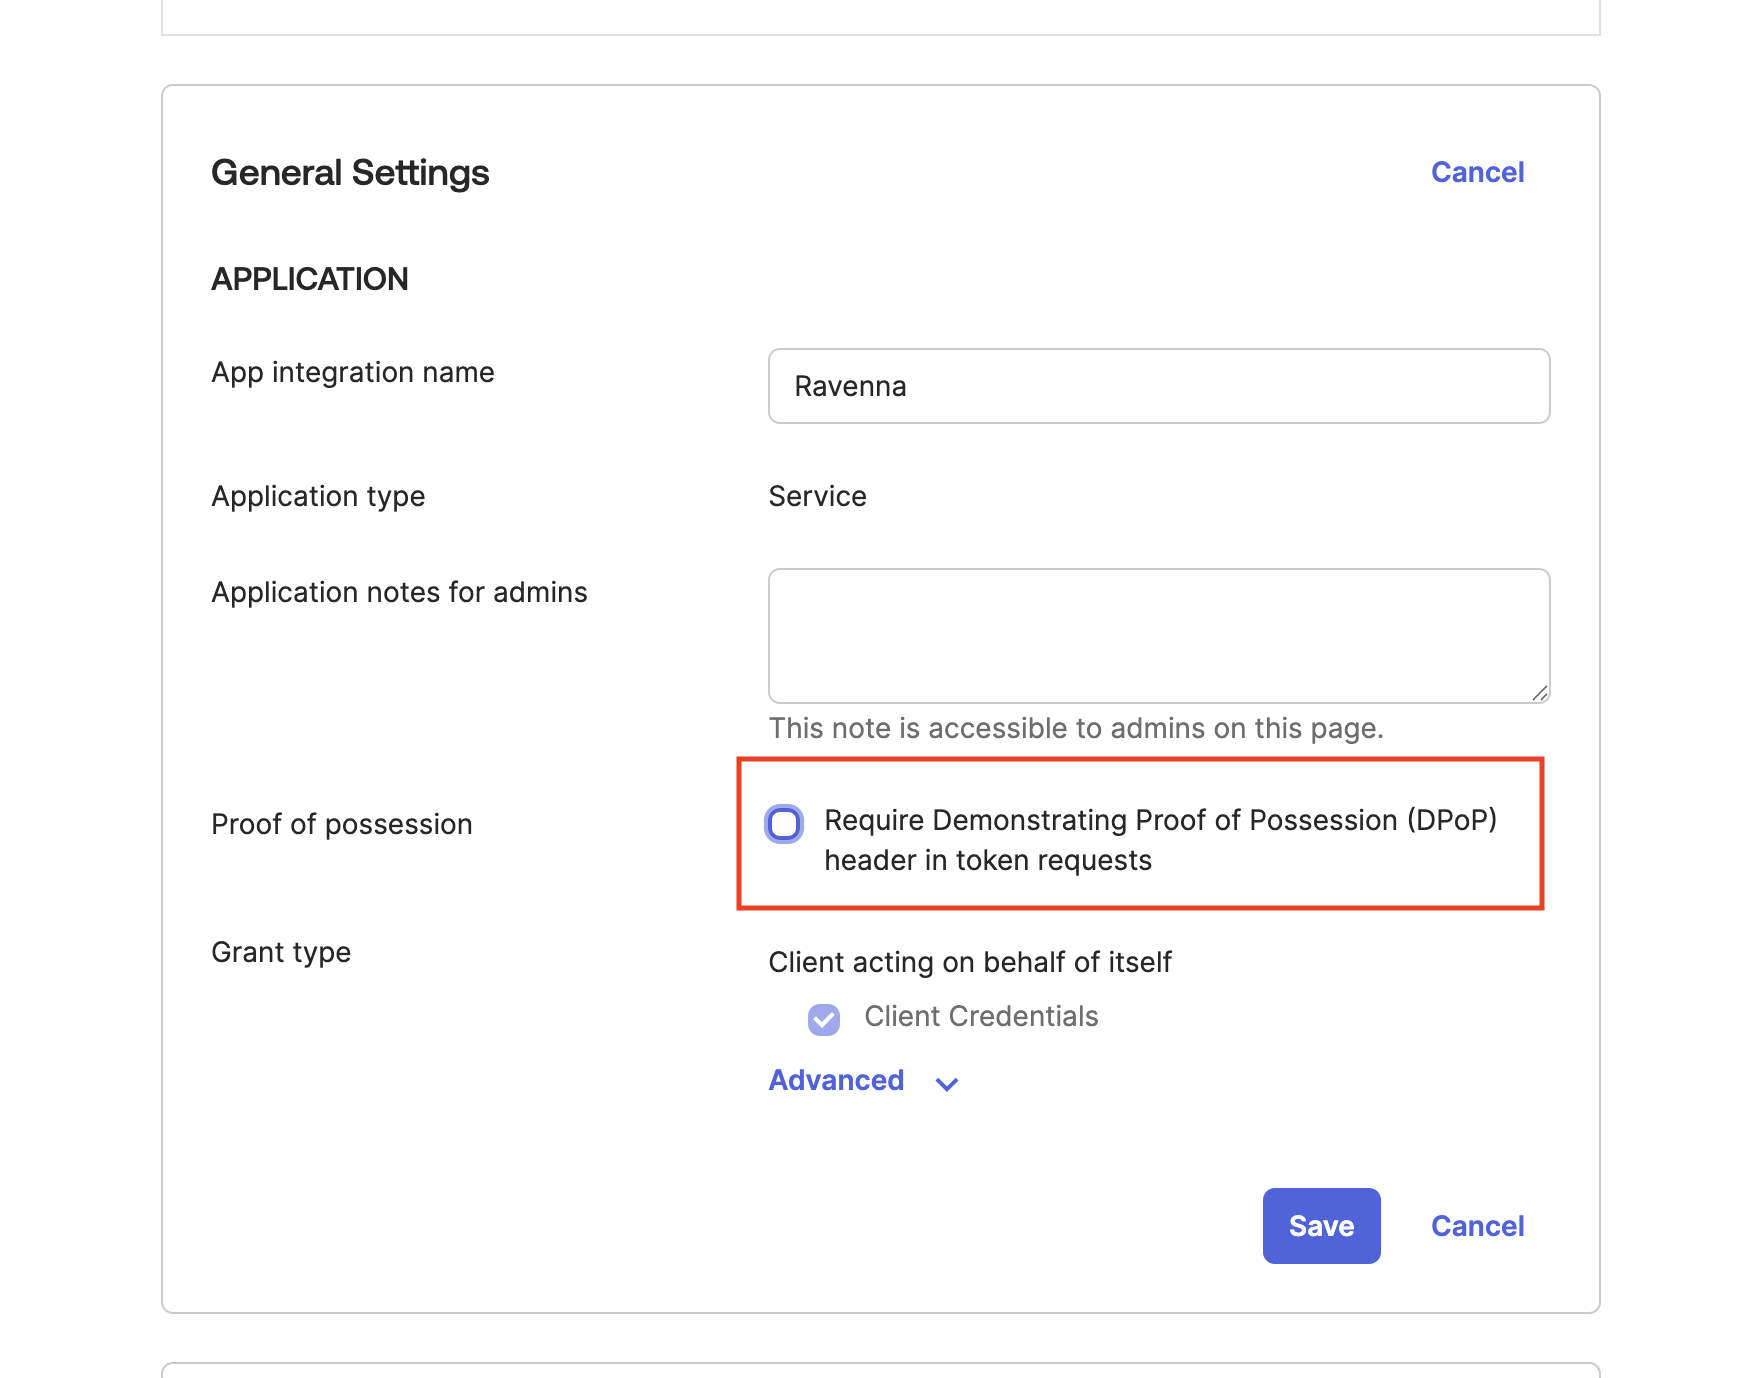Click the resize grip icon of notes textarea
Viewport: 1762px width, 1378px height.
1539,693
